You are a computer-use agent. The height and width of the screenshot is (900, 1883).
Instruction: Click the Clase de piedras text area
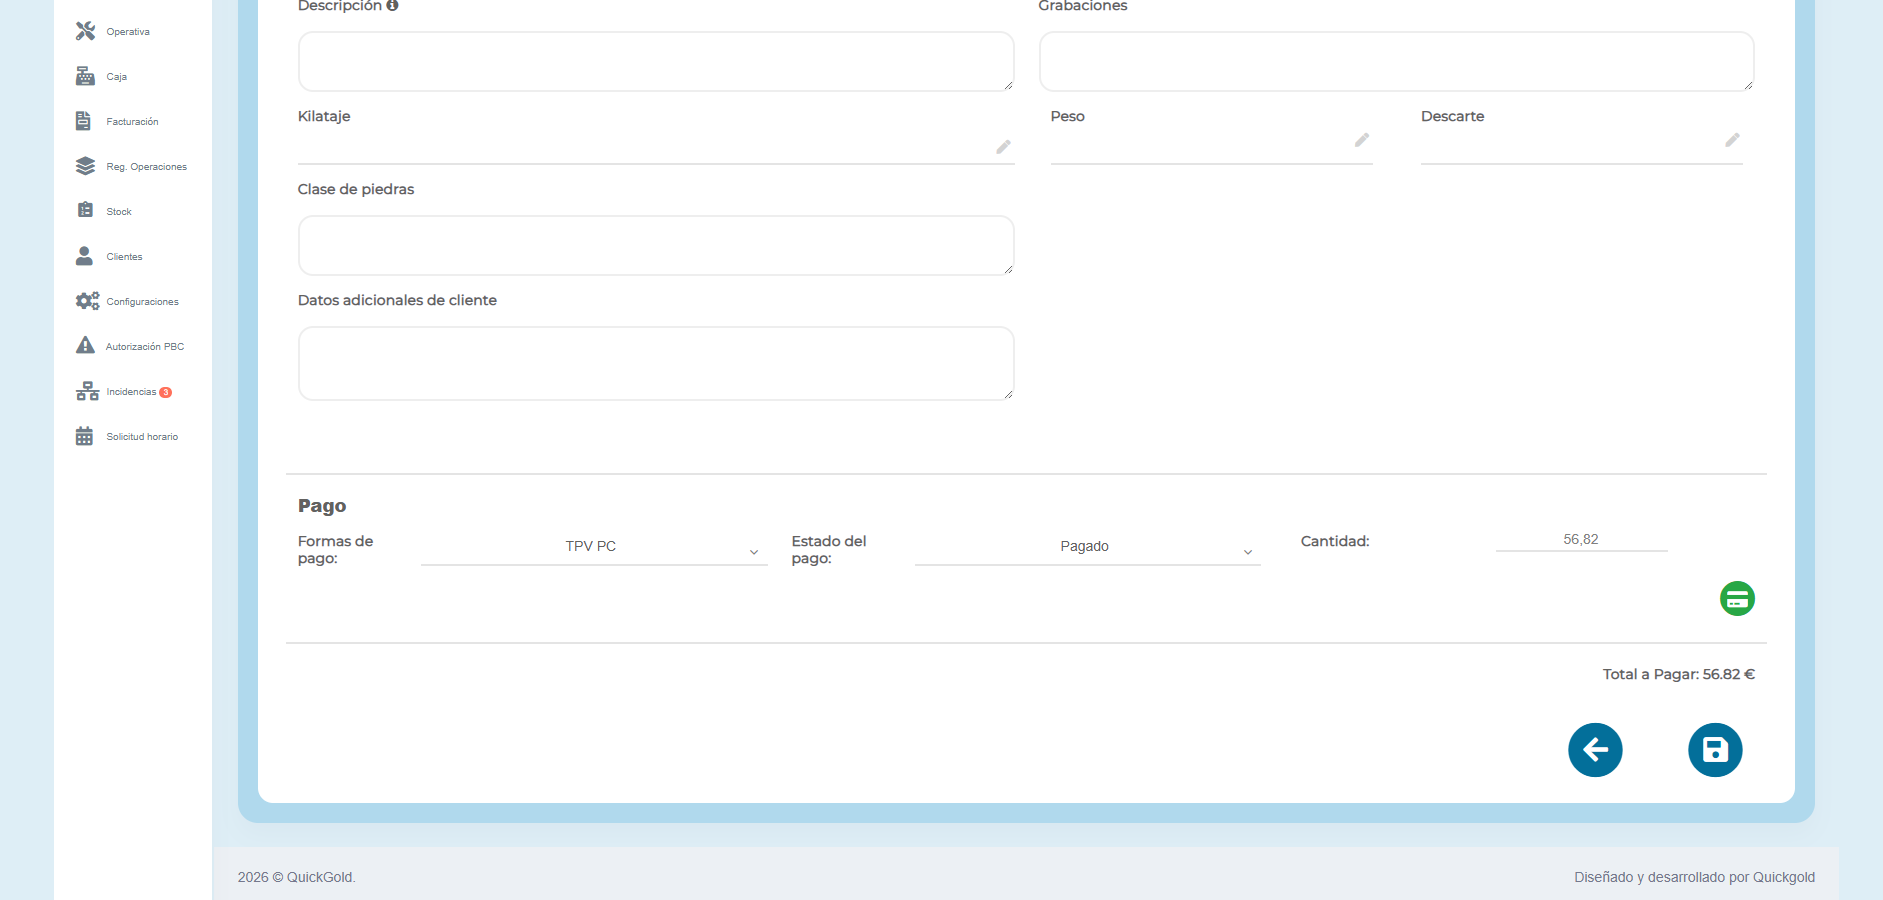click(655, 246)
